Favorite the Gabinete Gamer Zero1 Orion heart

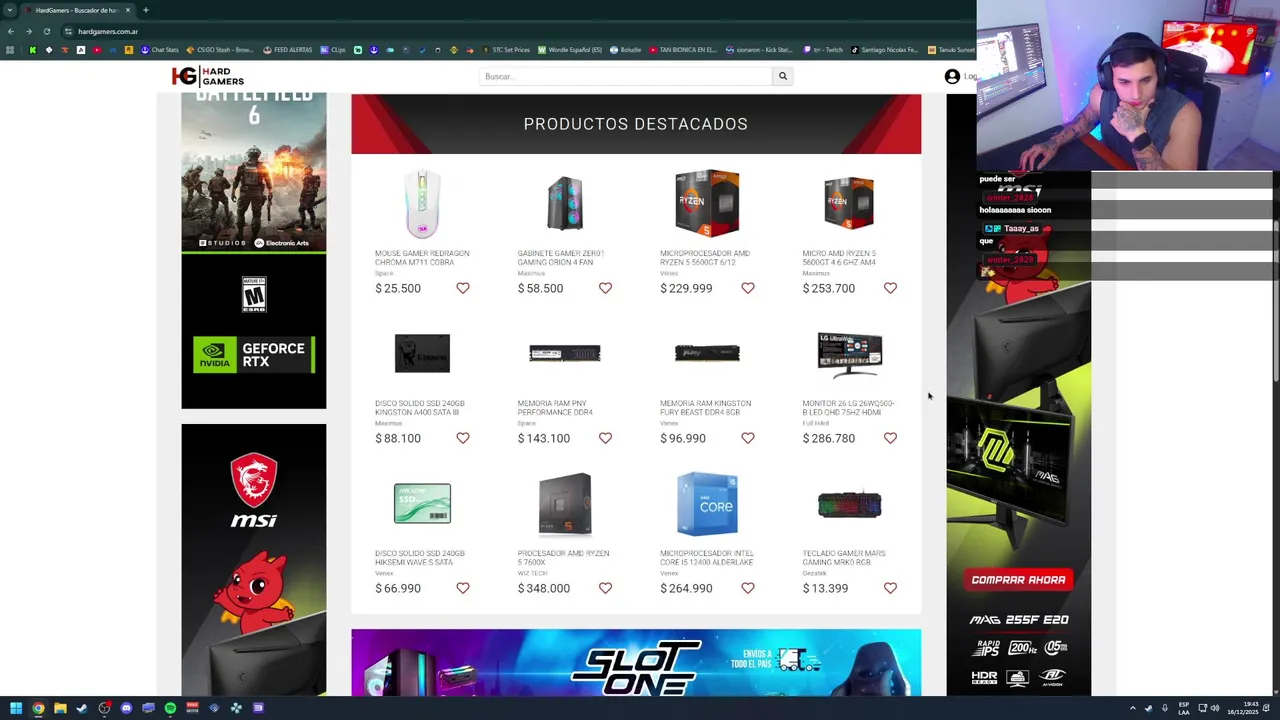click(x=605, y=288)
